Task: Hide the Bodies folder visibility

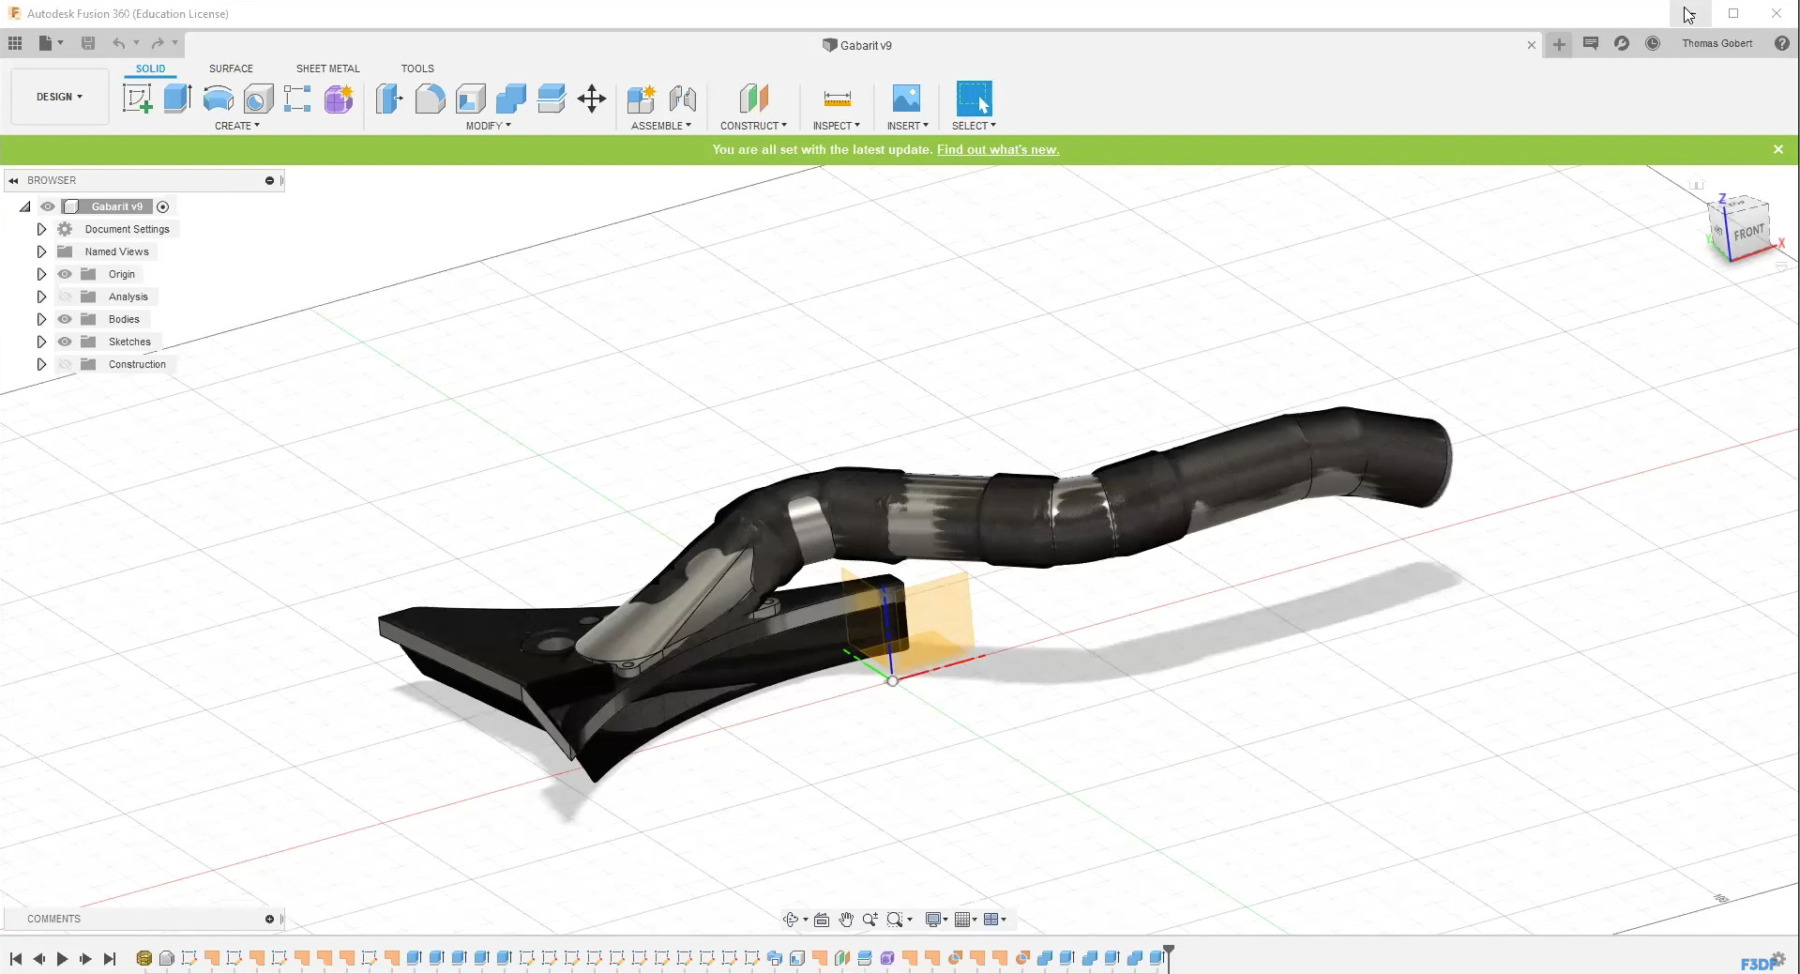Action: [65, 319]
